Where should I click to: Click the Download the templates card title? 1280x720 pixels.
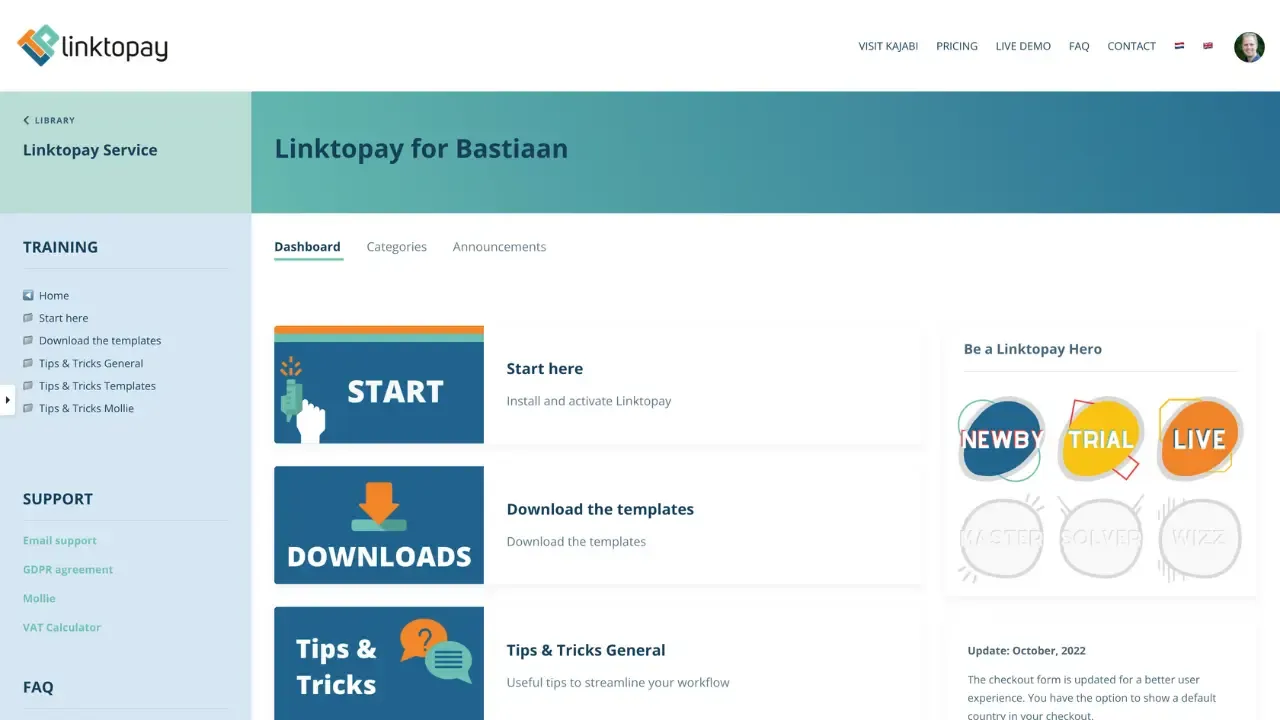(600, 509)
